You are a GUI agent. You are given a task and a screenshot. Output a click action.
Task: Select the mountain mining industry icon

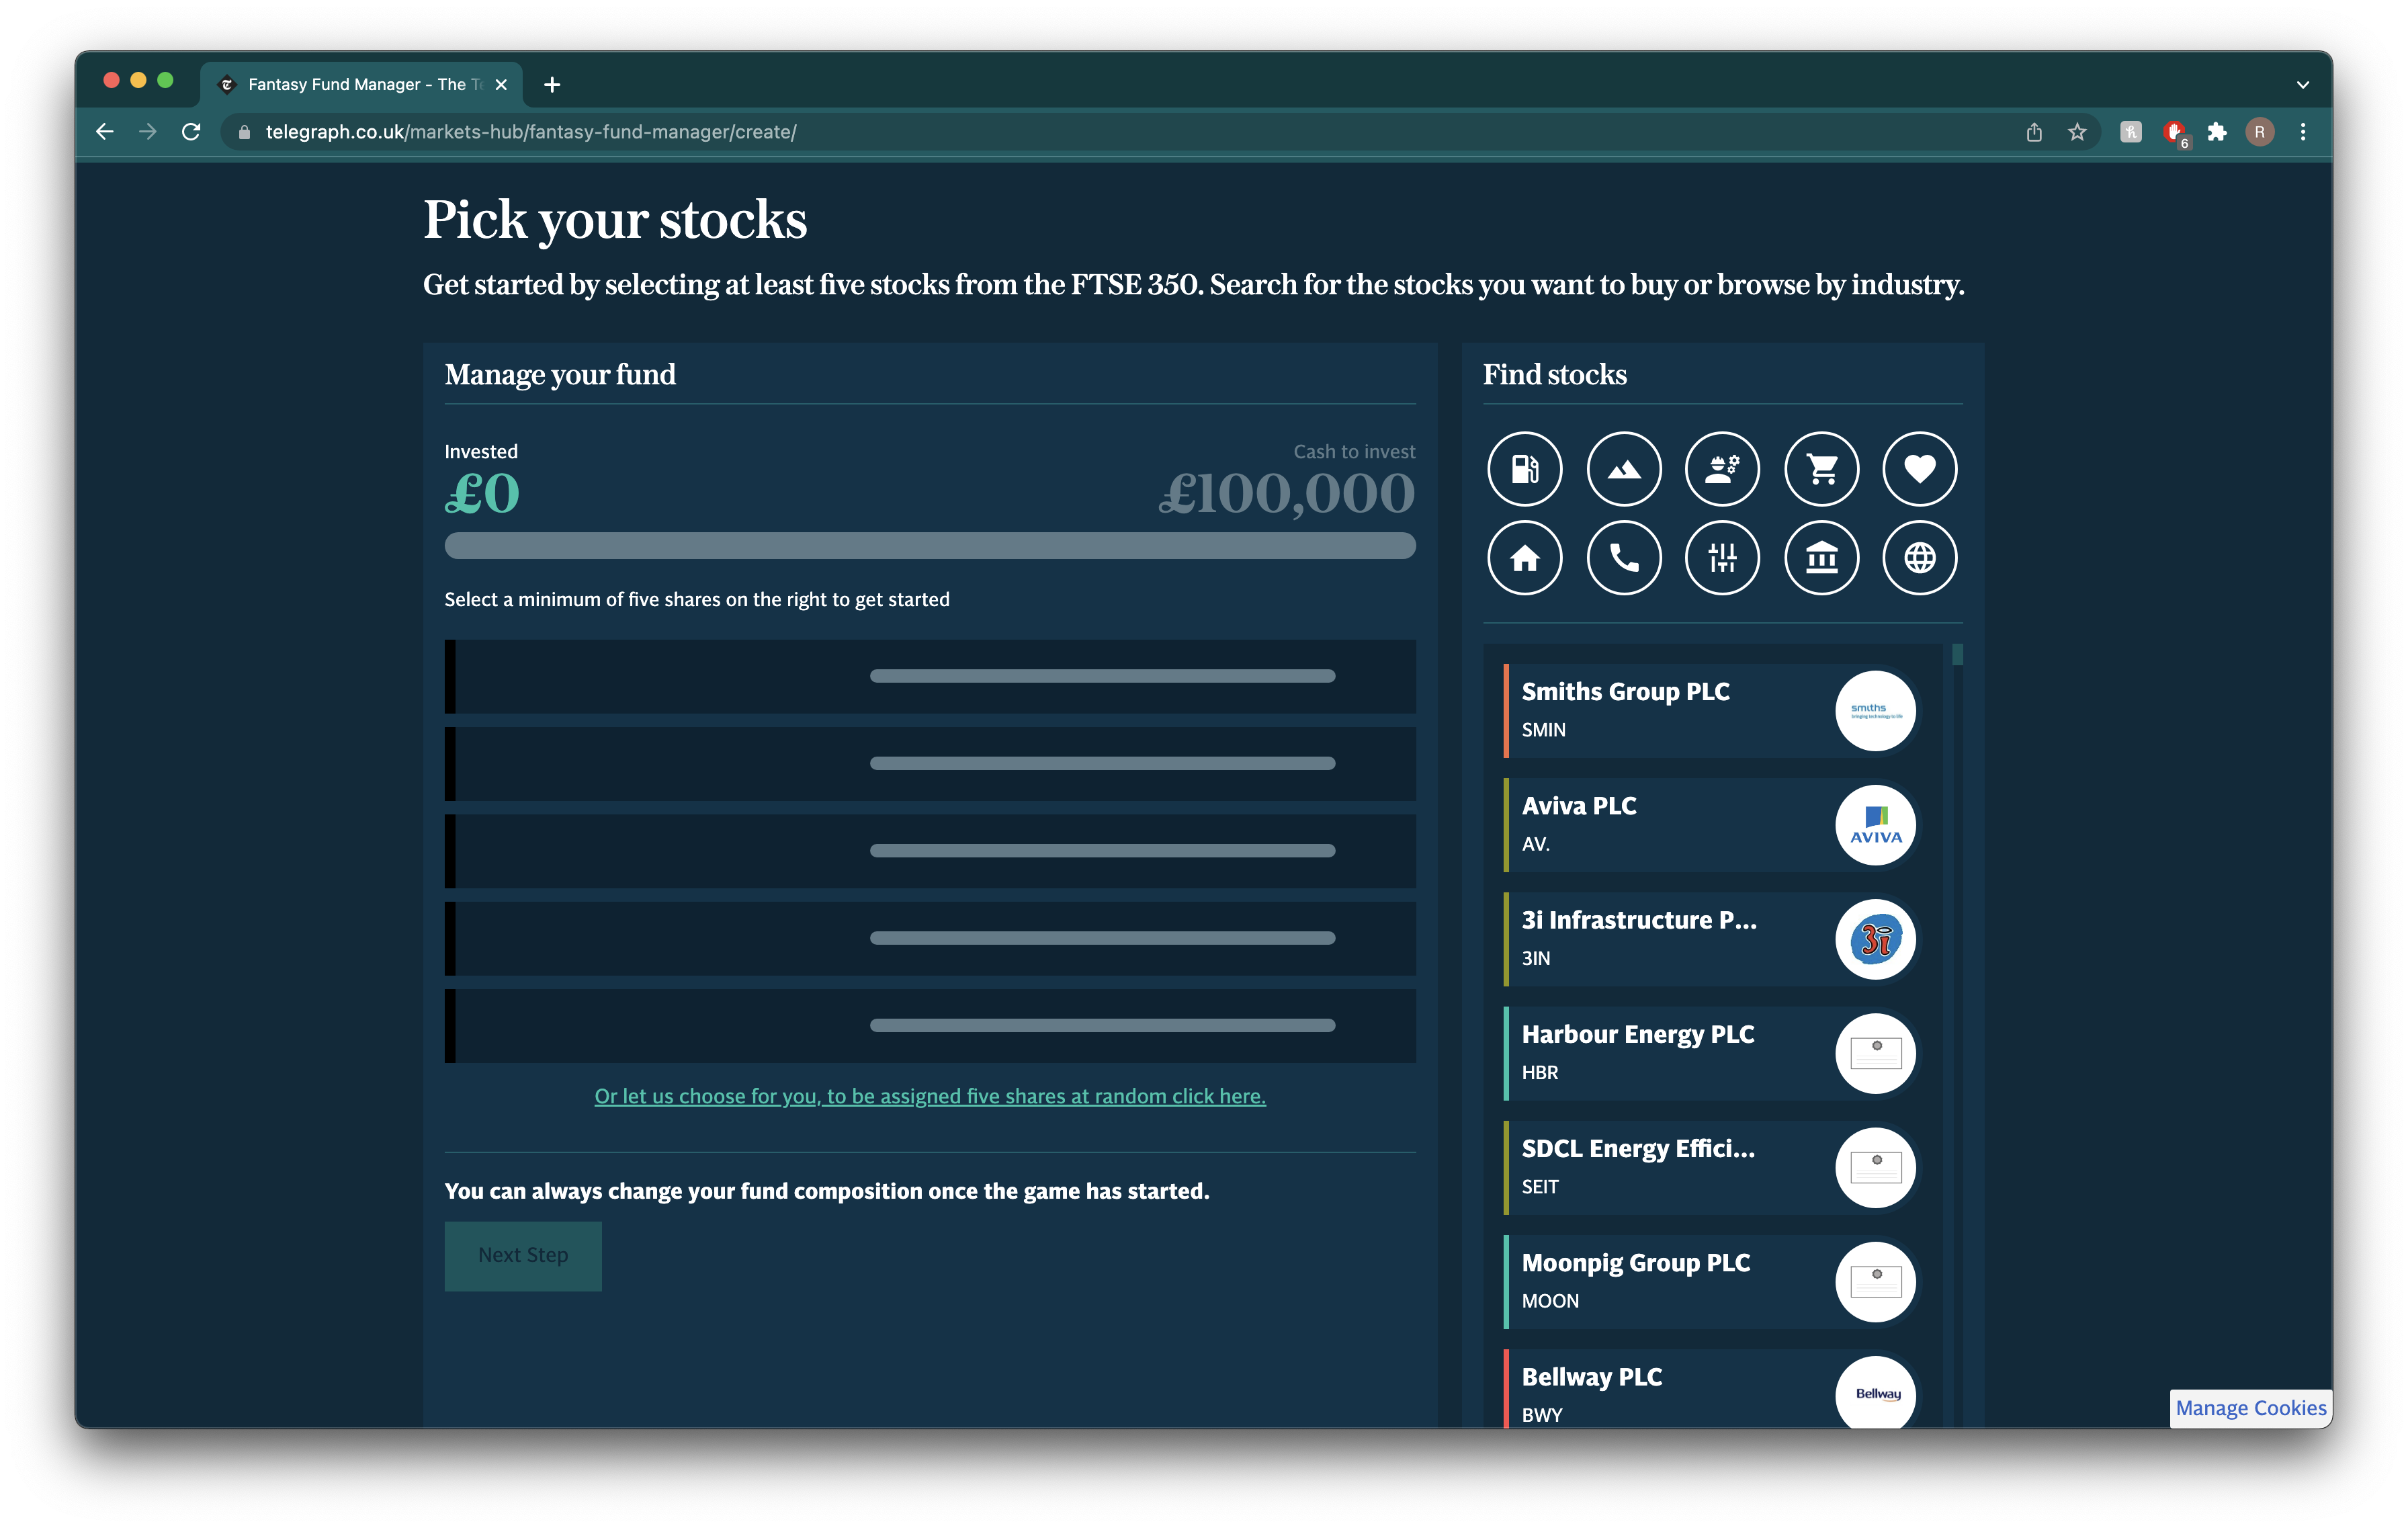click(x=1623, y=469)
